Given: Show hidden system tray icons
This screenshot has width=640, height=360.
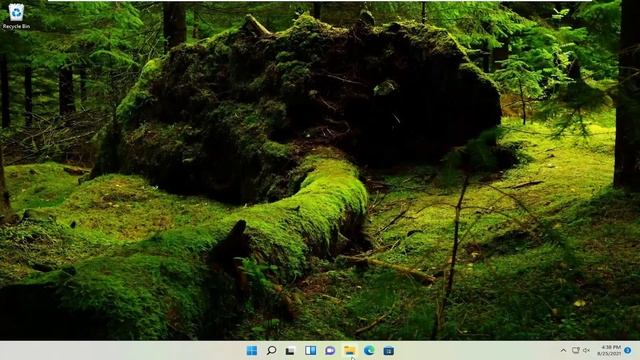Looking at the screenshot, I should click(x=563, y=350).
